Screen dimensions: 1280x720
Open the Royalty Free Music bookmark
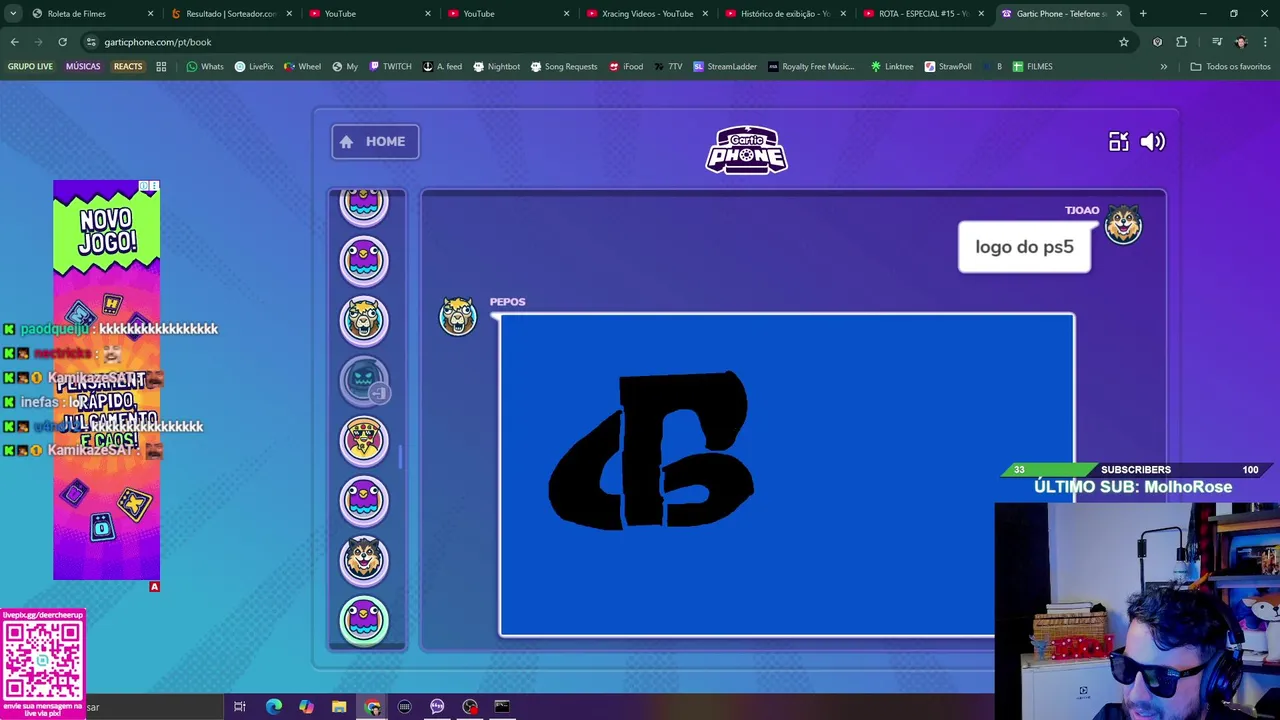click(810, 67)
